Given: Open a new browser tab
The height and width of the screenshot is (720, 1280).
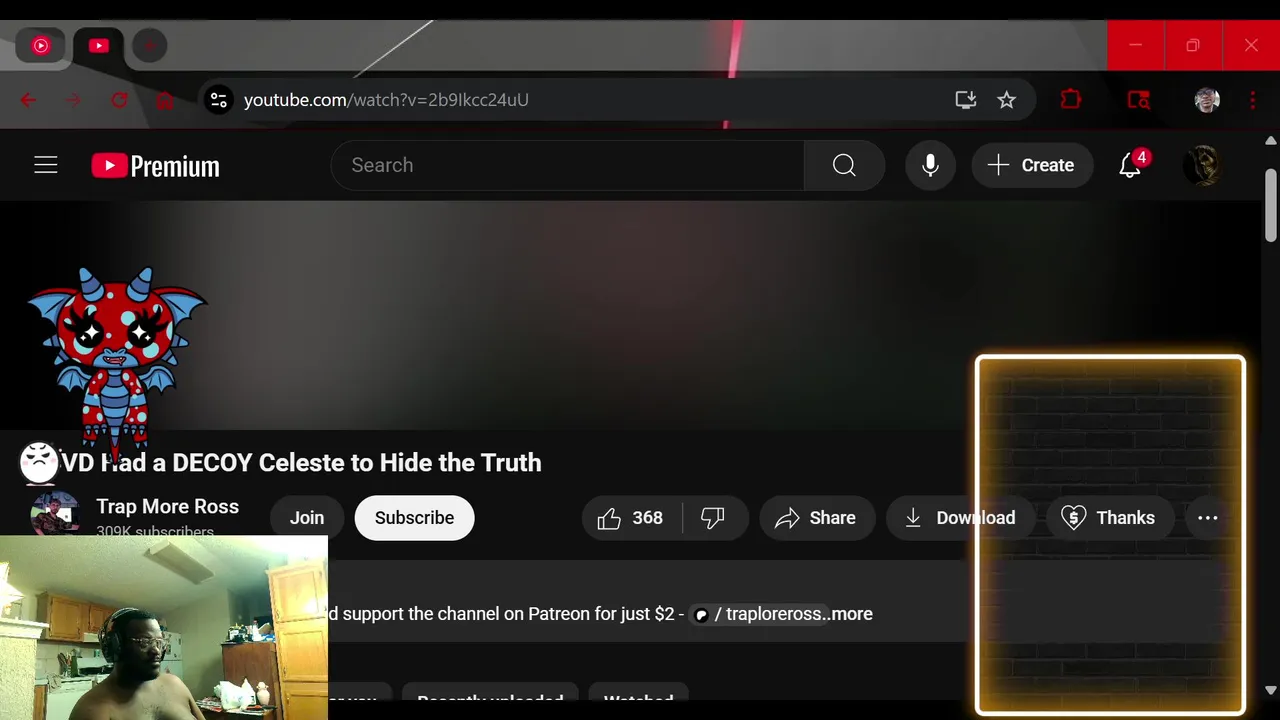Looking at the screenshot, I should click(x=150, y=45).
